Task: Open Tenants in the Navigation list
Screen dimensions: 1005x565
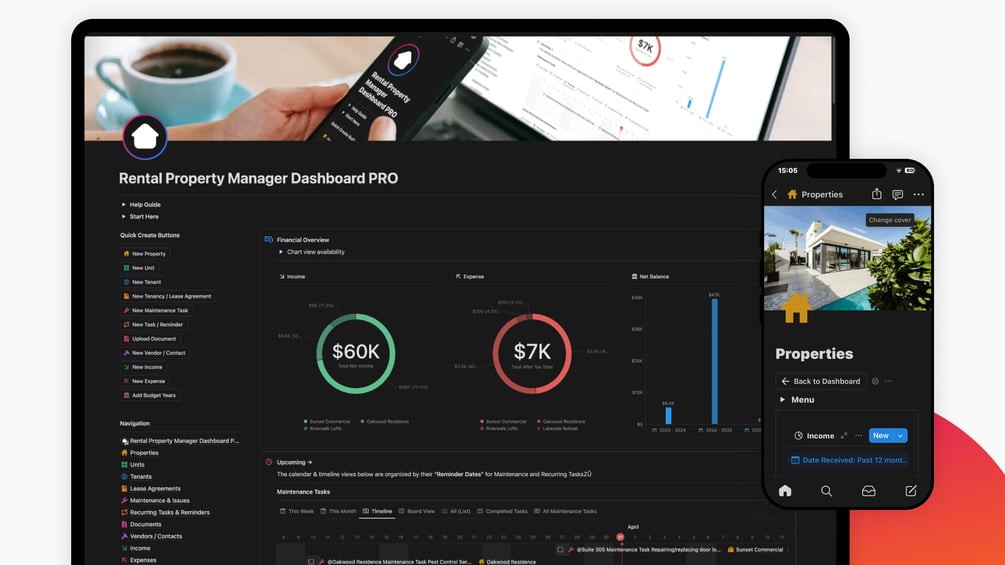Action: point(137,477)
